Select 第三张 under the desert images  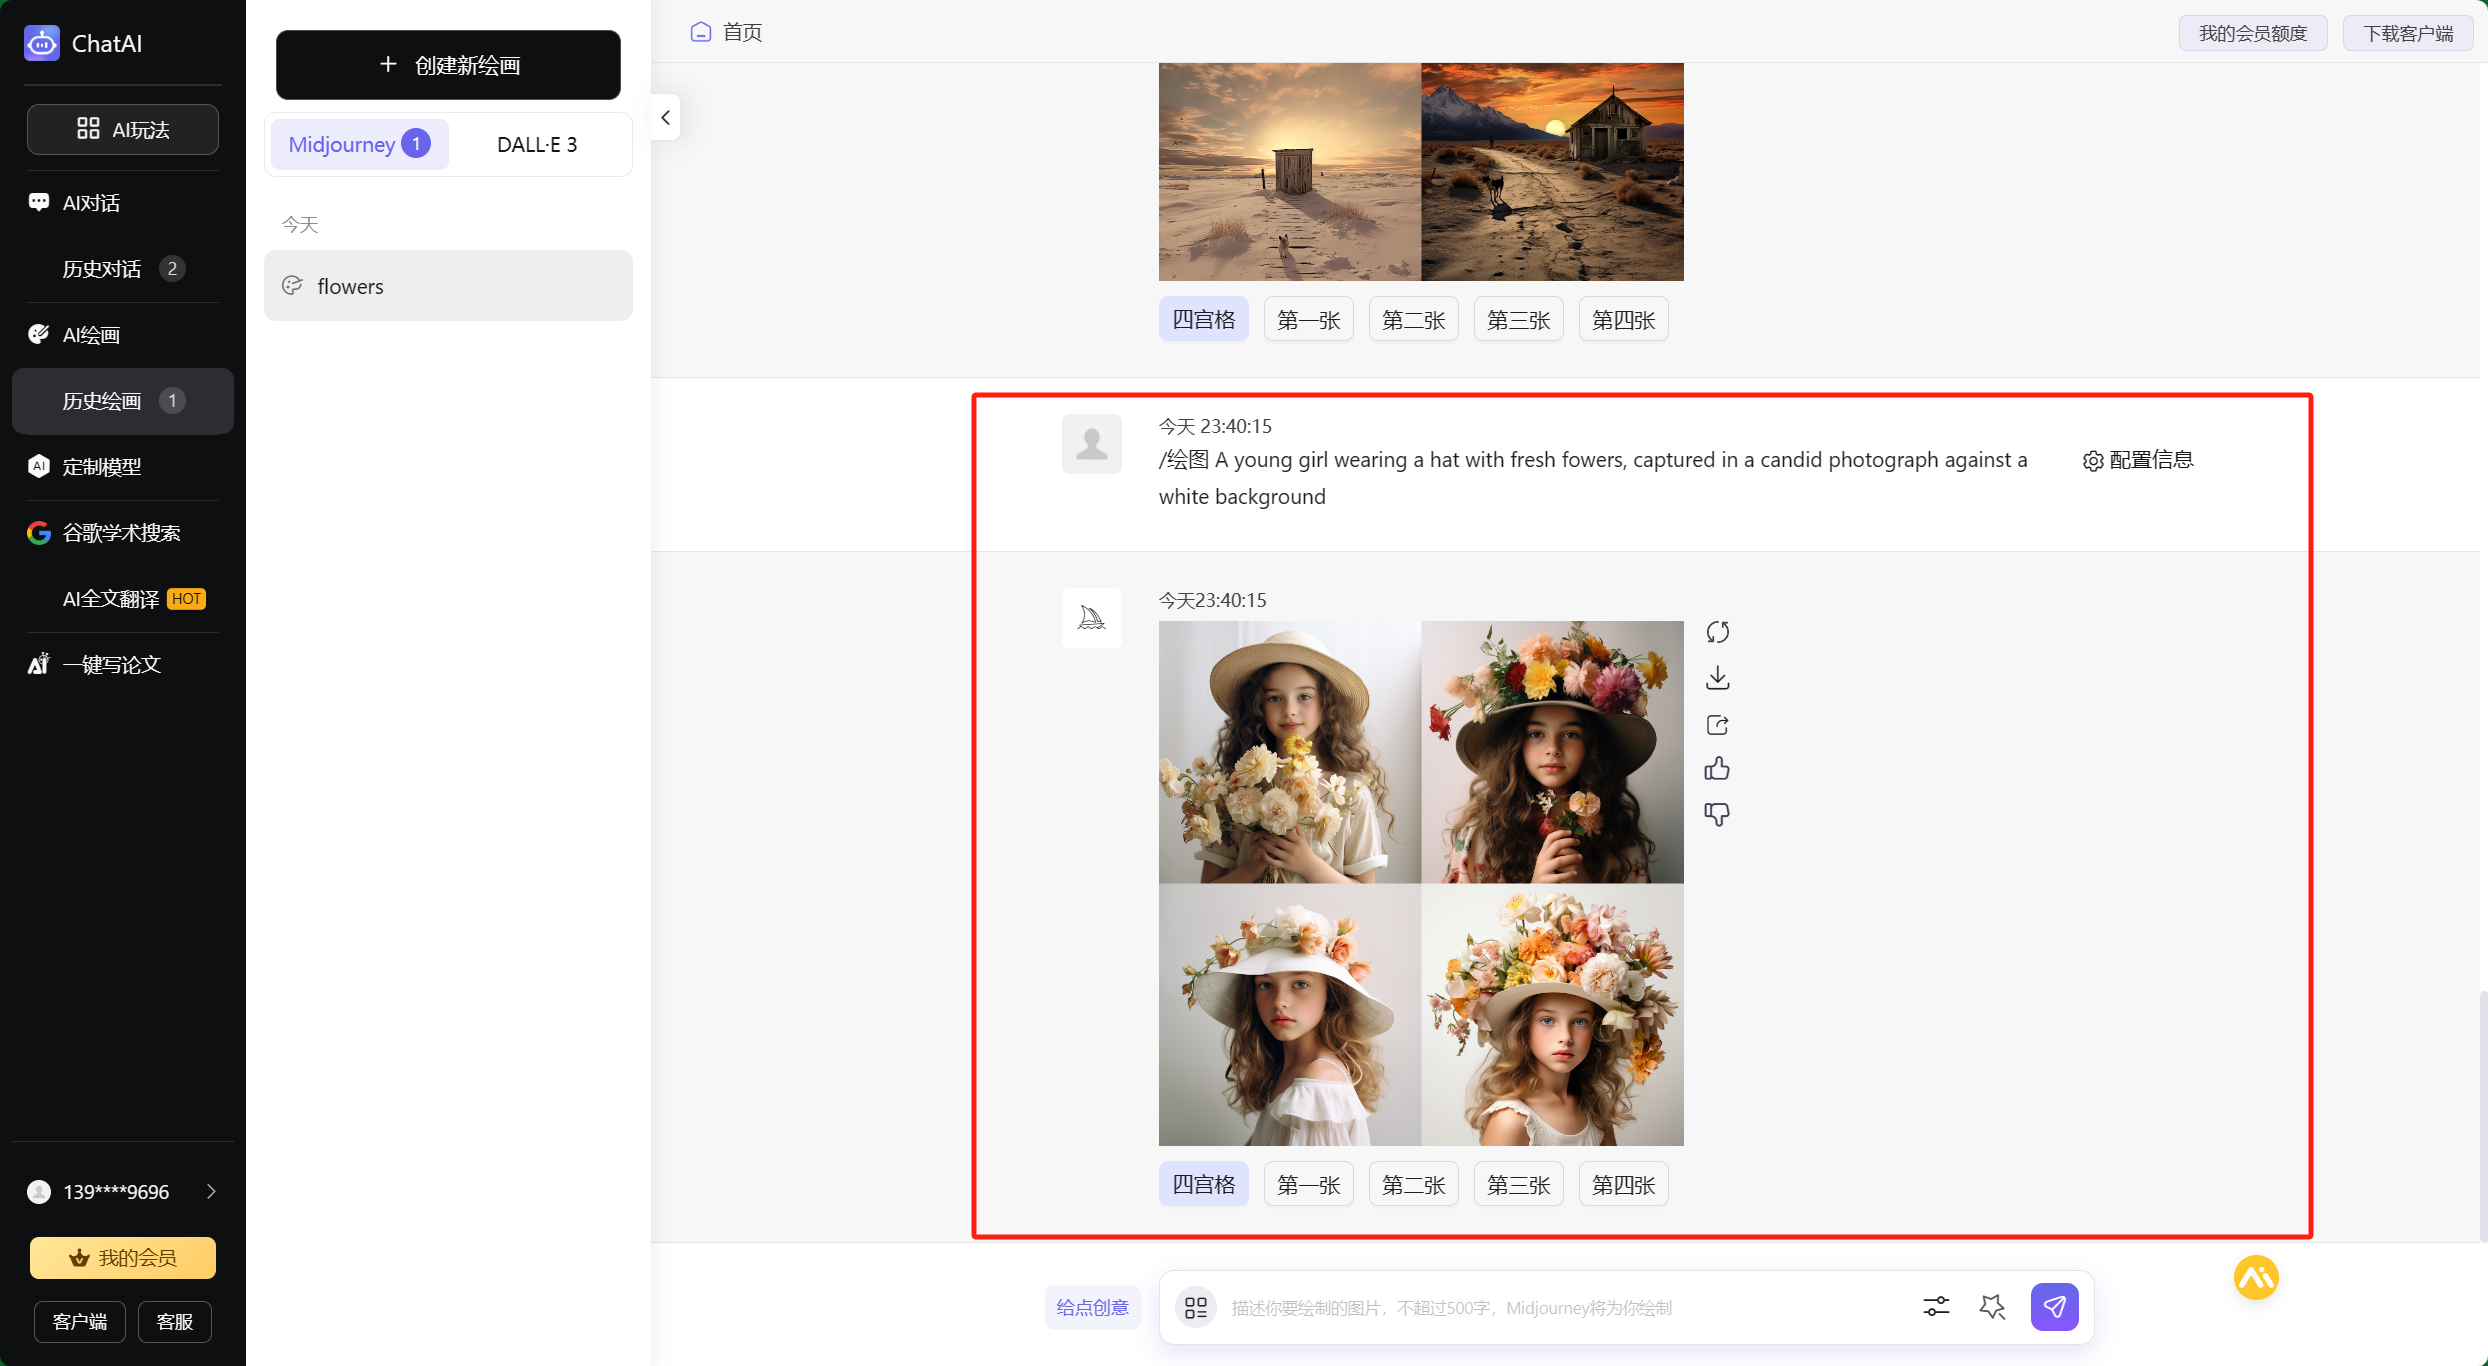pyautogui.click(x=1518, y=320)
